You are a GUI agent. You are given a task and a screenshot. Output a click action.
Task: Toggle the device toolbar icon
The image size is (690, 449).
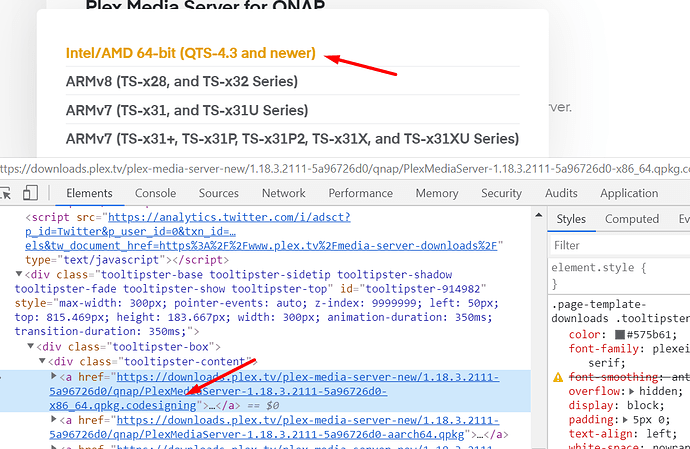pyautogui.click(x=30, y=193)
